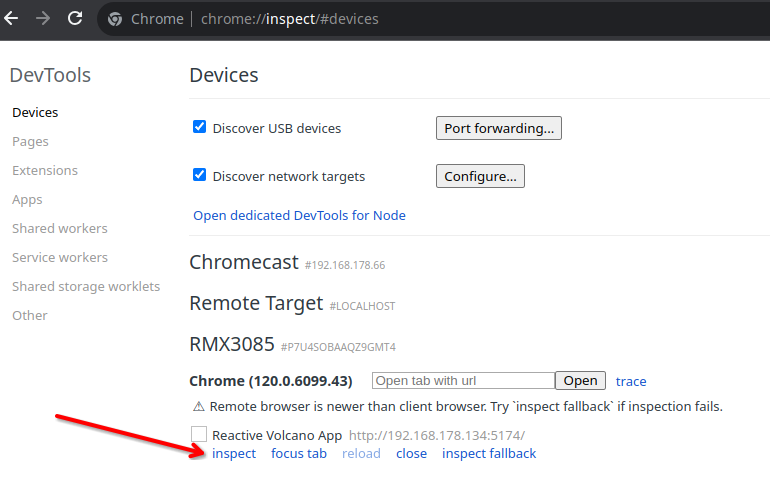Click the warning triangle icon beside remote browser message
770x477 pixels.
pyautogui.click(x=198, y=406)
